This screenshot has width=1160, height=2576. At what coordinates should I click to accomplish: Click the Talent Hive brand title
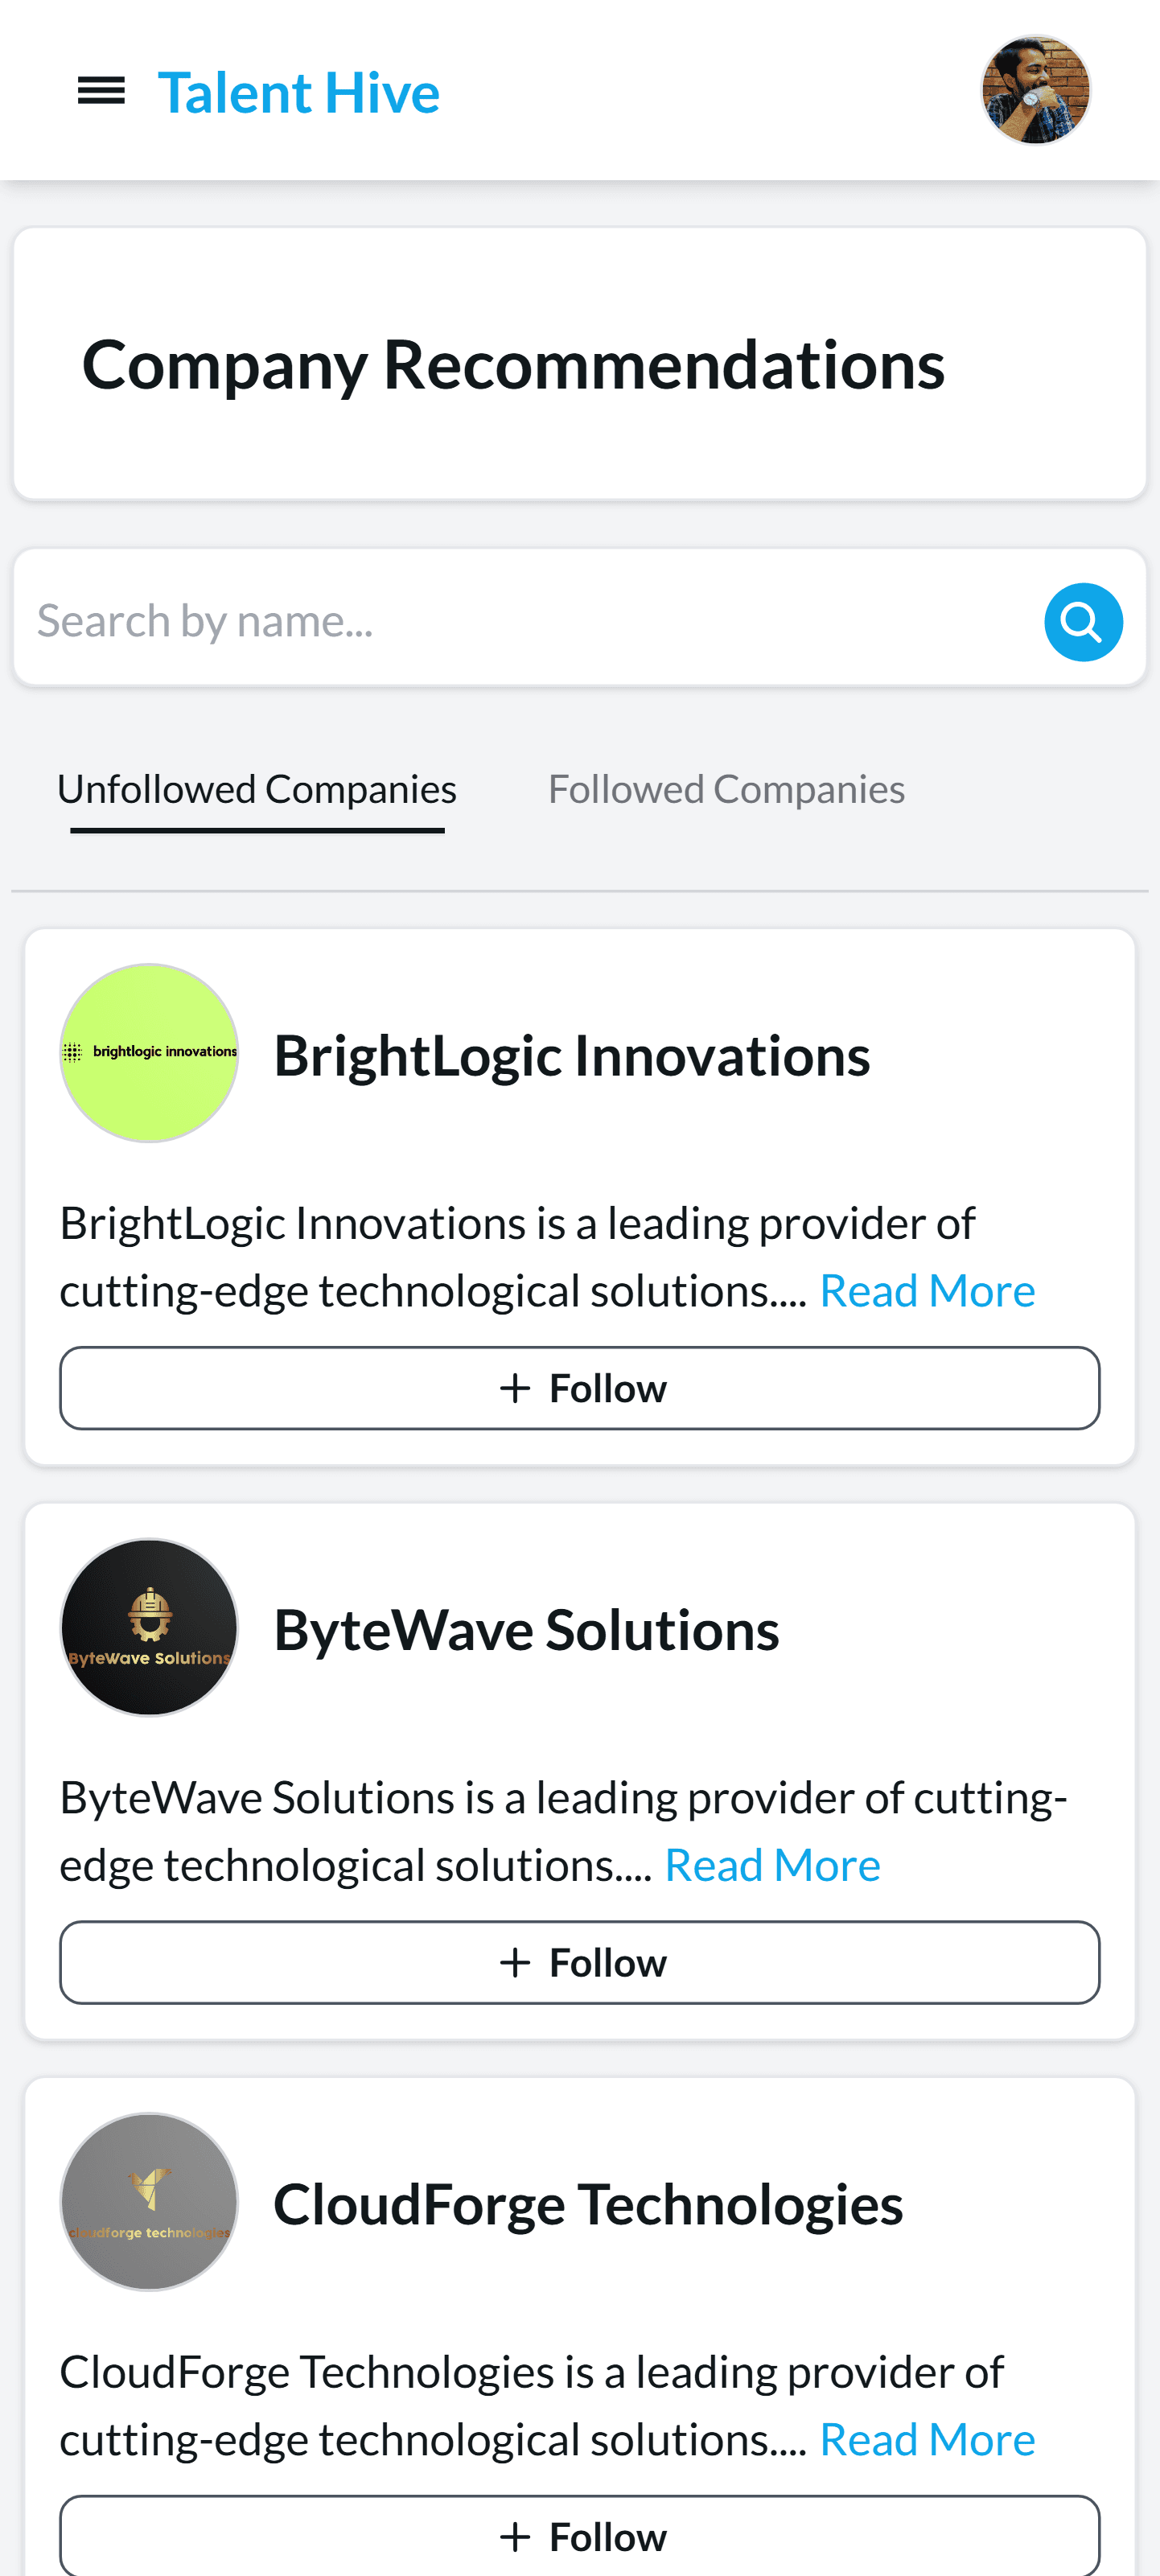click(x=298, y=93)
